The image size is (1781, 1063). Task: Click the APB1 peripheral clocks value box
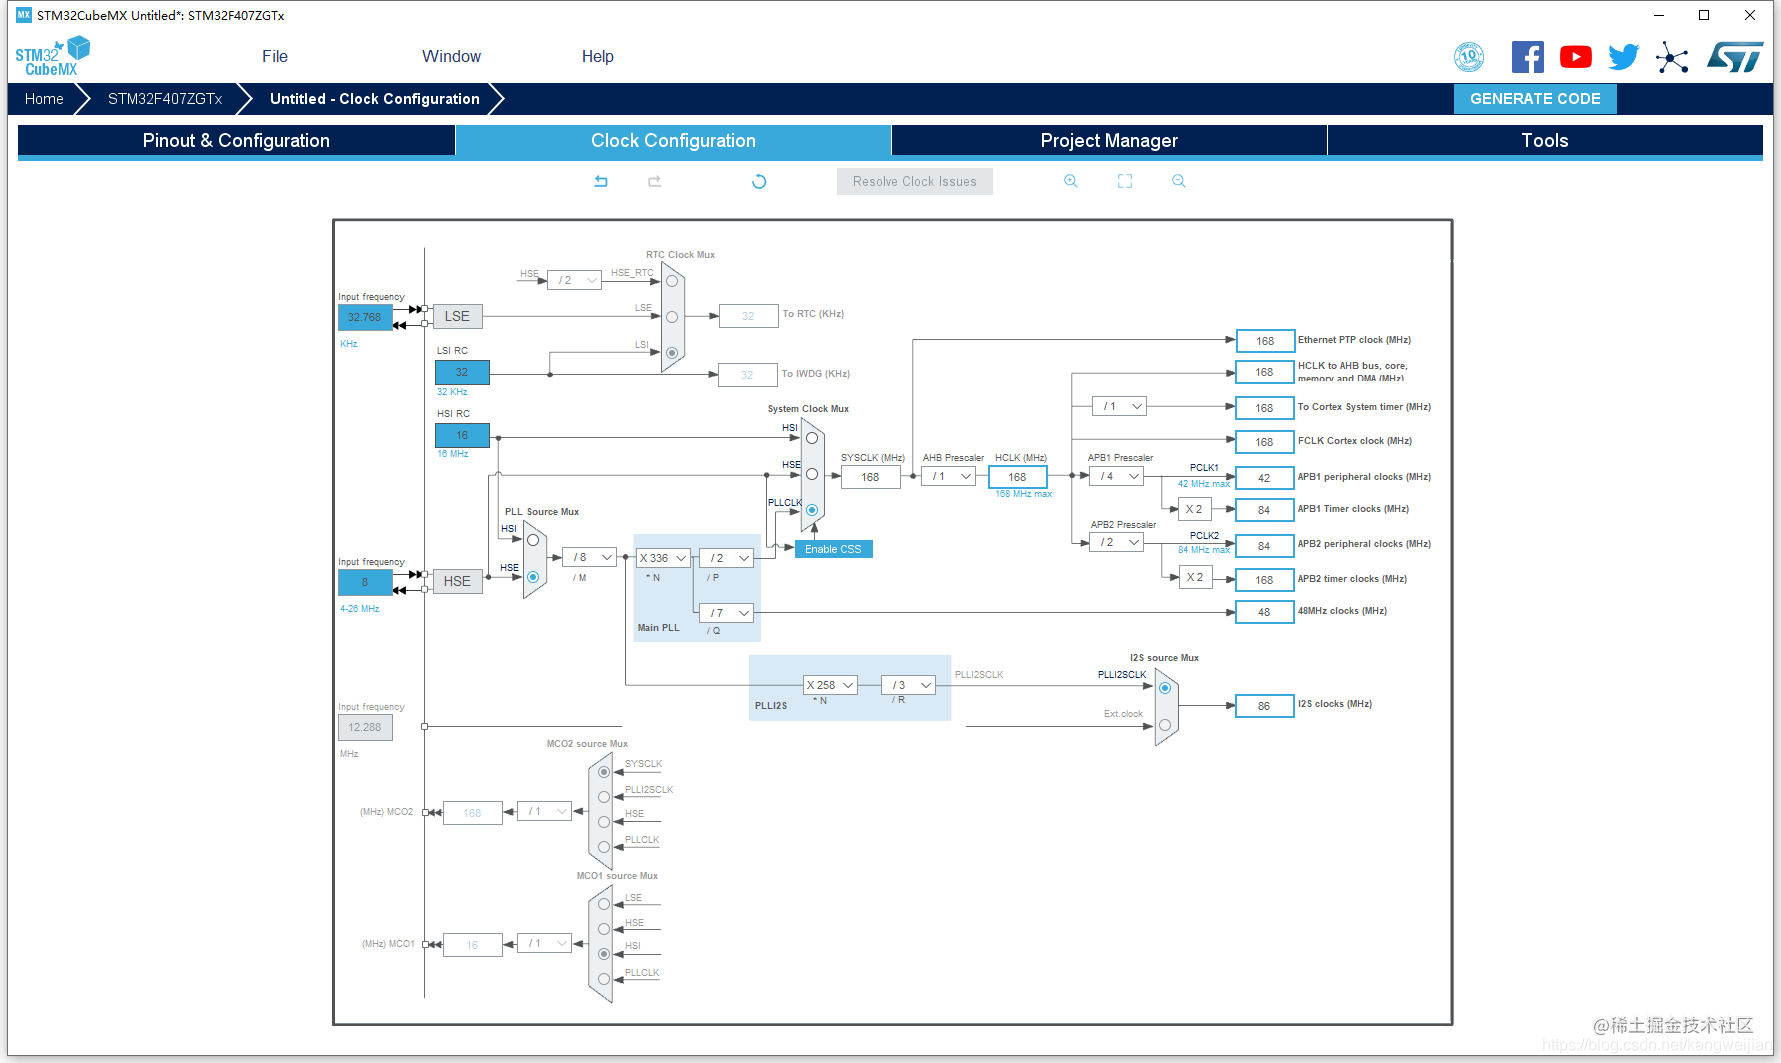[x=1265, y=478]
